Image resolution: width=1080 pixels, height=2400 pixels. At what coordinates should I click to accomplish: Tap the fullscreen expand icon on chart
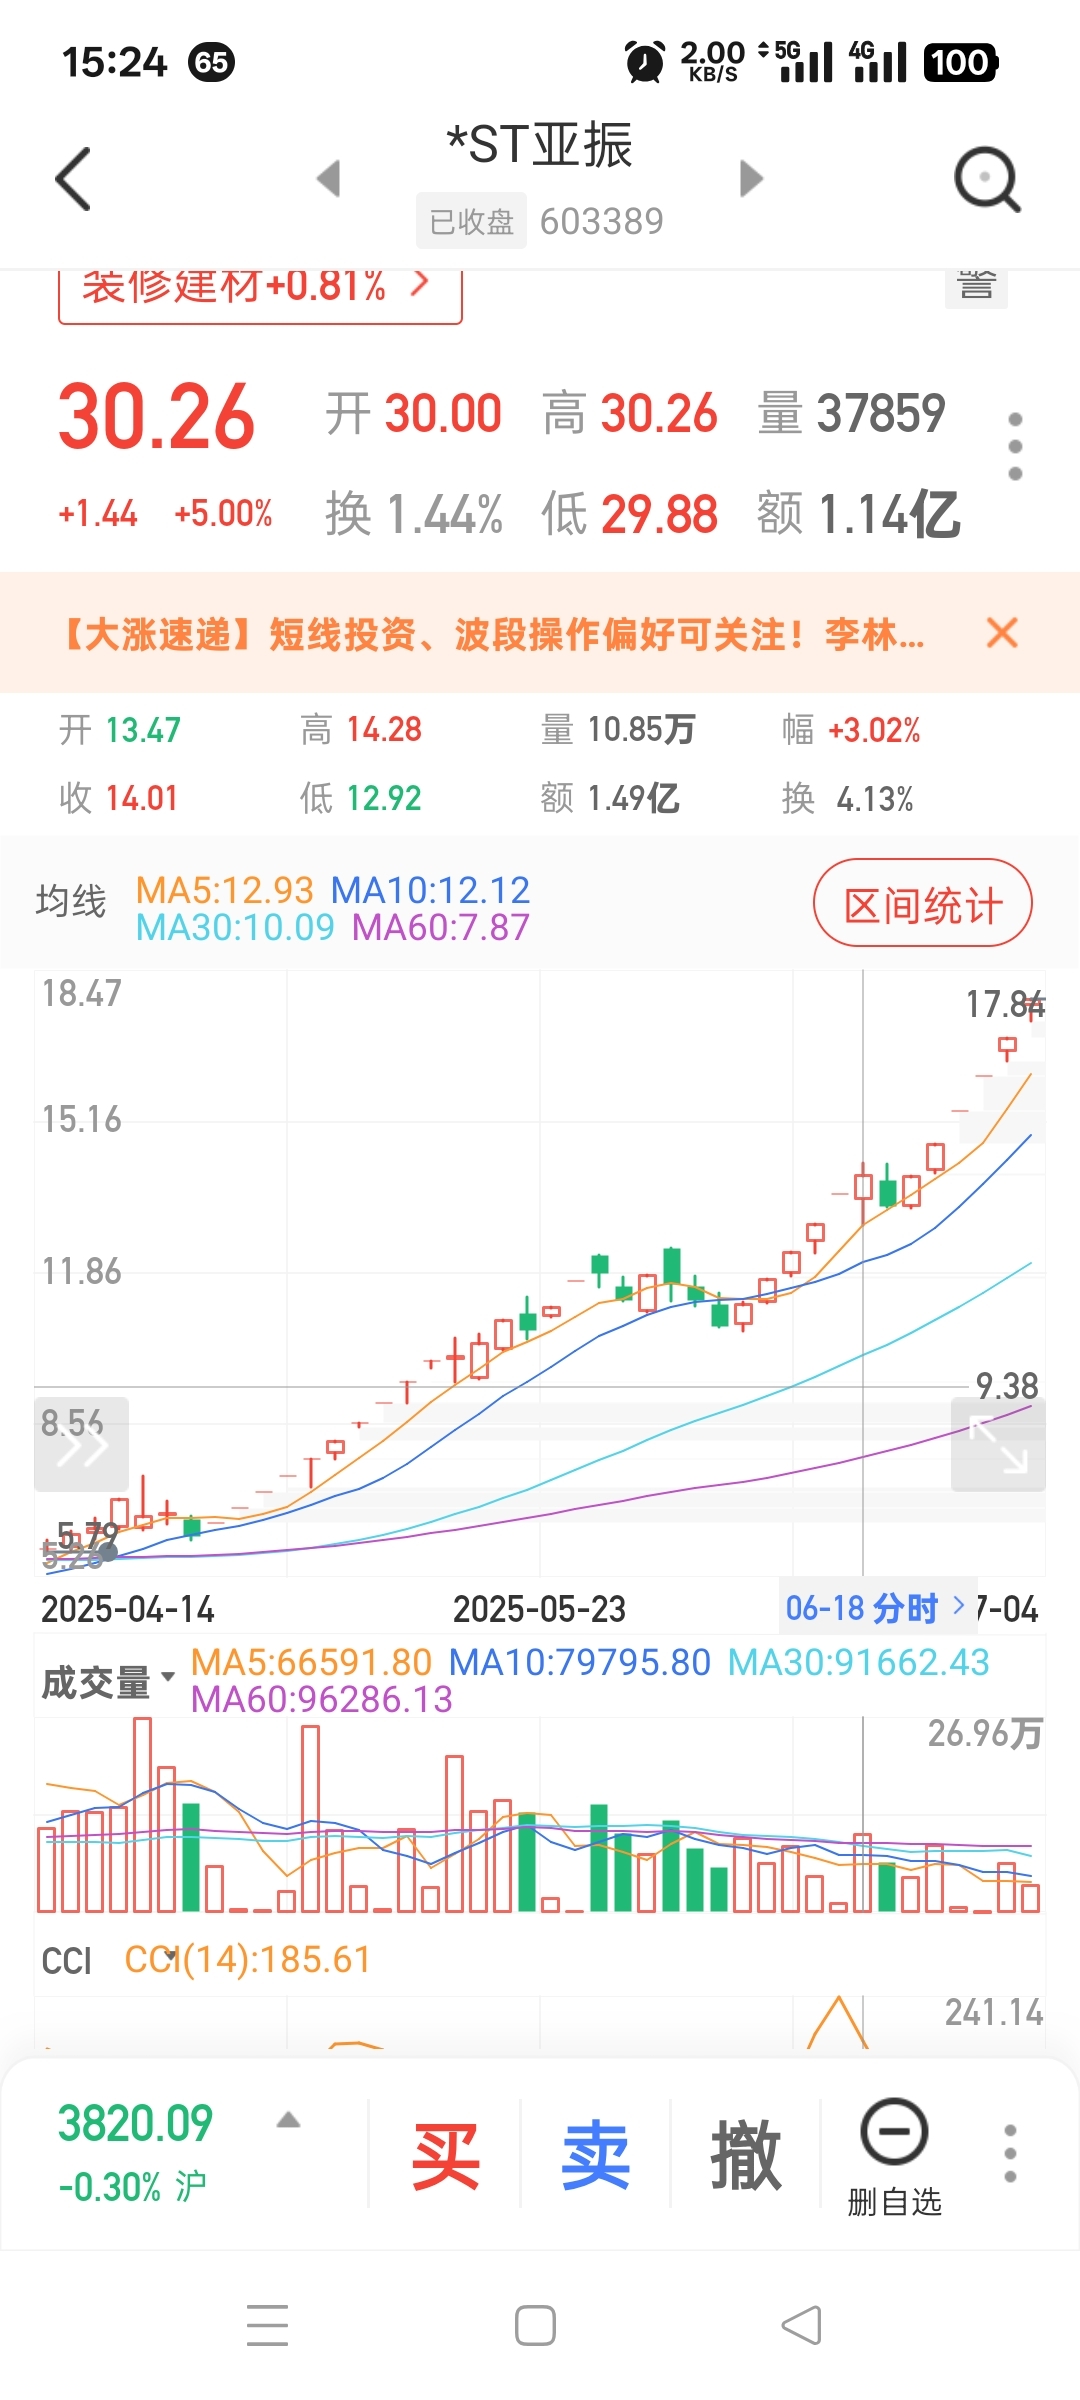(x=998, y=1444)
